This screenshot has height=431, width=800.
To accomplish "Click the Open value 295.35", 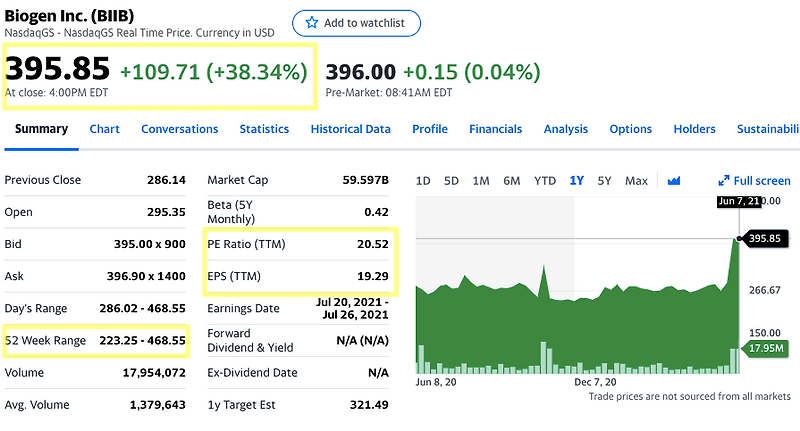I will [166, 212].
